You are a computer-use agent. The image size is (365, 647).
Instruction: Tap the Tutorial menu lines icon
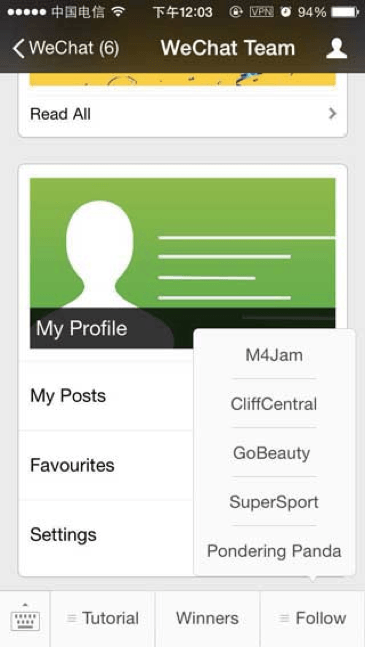coord(72,618)
